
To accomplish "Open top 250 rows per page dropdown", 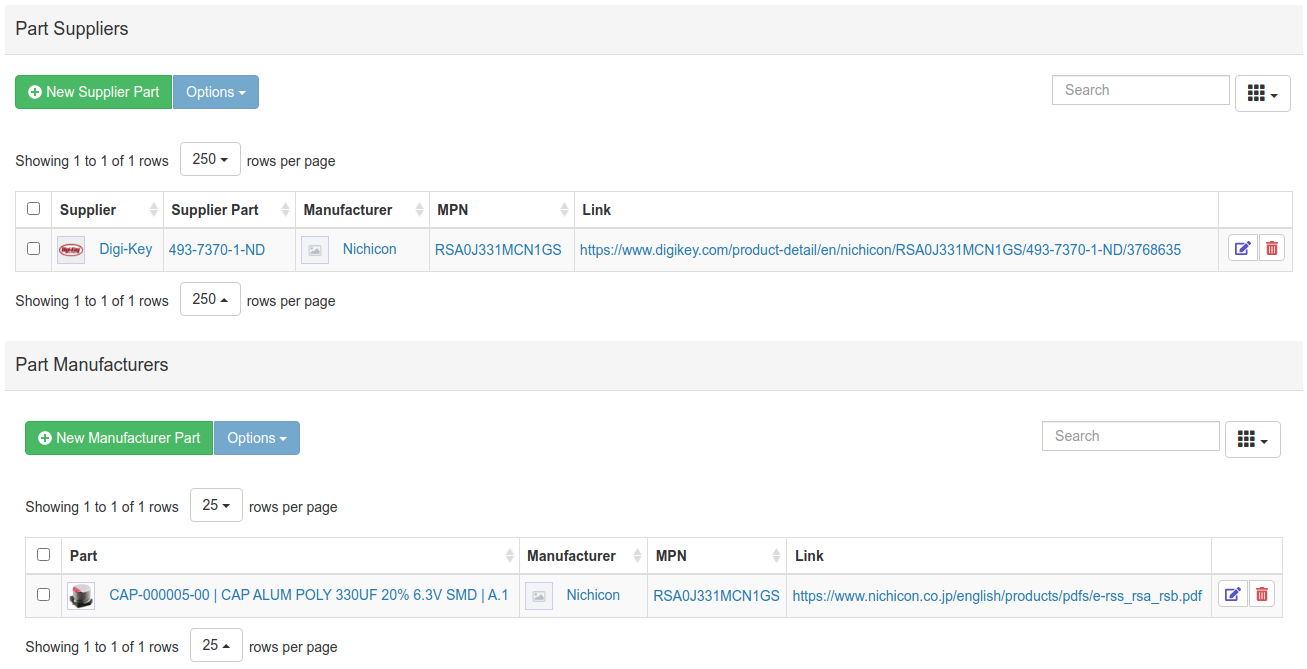I will [x=210, y=159].
